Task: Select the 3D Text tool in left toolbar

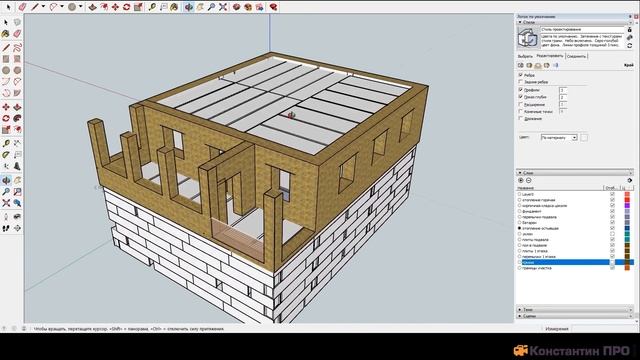Action: (x=17, y=167)
